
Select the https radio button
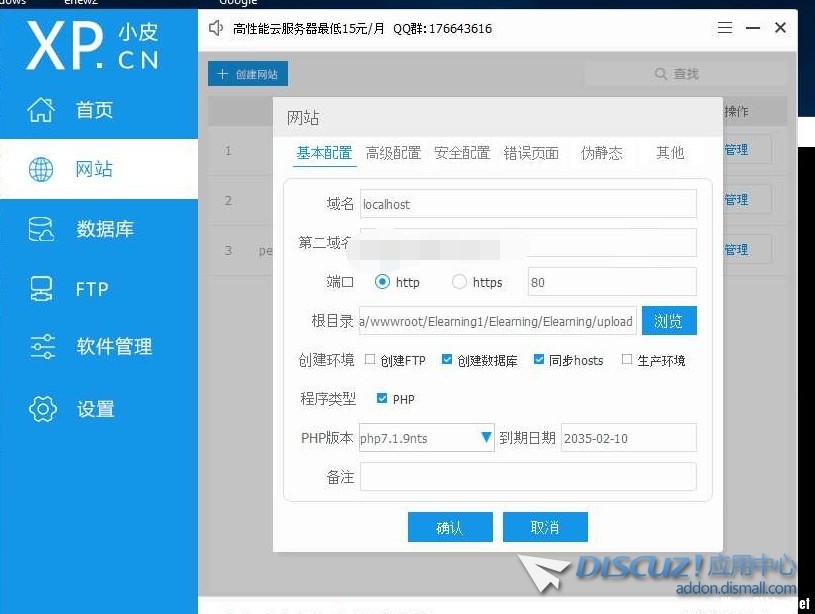(x=459, y=282)
